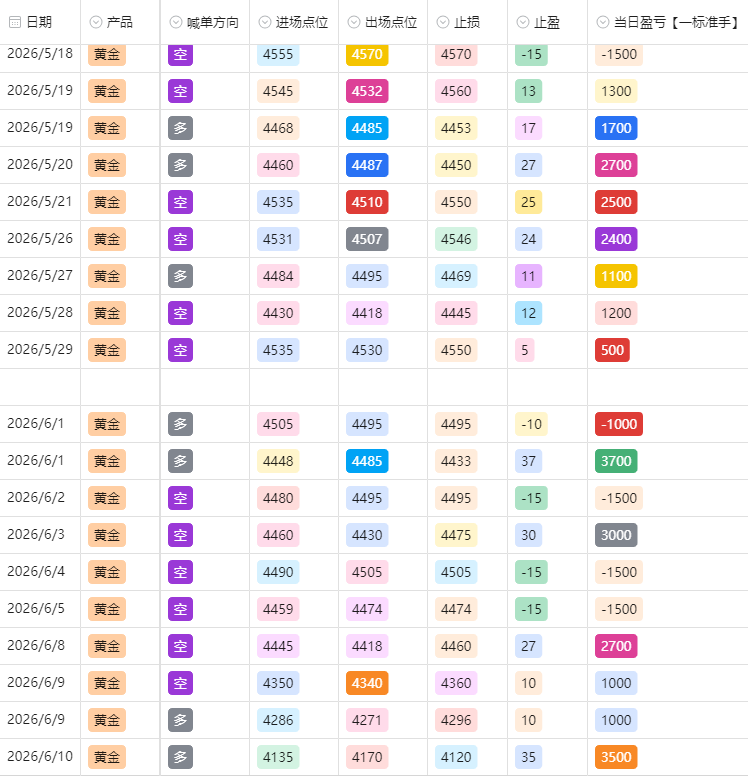This screenshot has height=776, width=748.
Task: Click the calendar icon beside 日期 header
Action: pyautogui.click(x=15, y=22)
